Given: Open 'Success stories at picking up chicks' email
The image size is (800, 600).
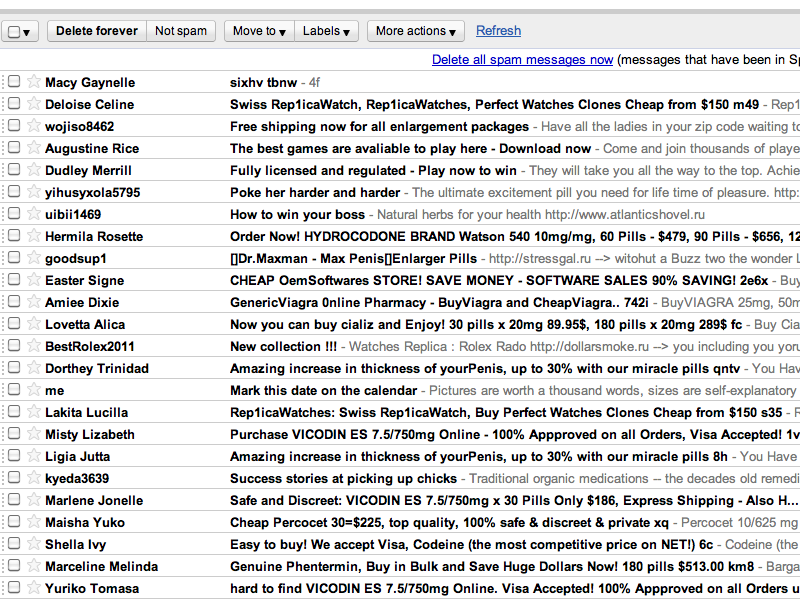Looking at the screenshot, I should (343, 478).
